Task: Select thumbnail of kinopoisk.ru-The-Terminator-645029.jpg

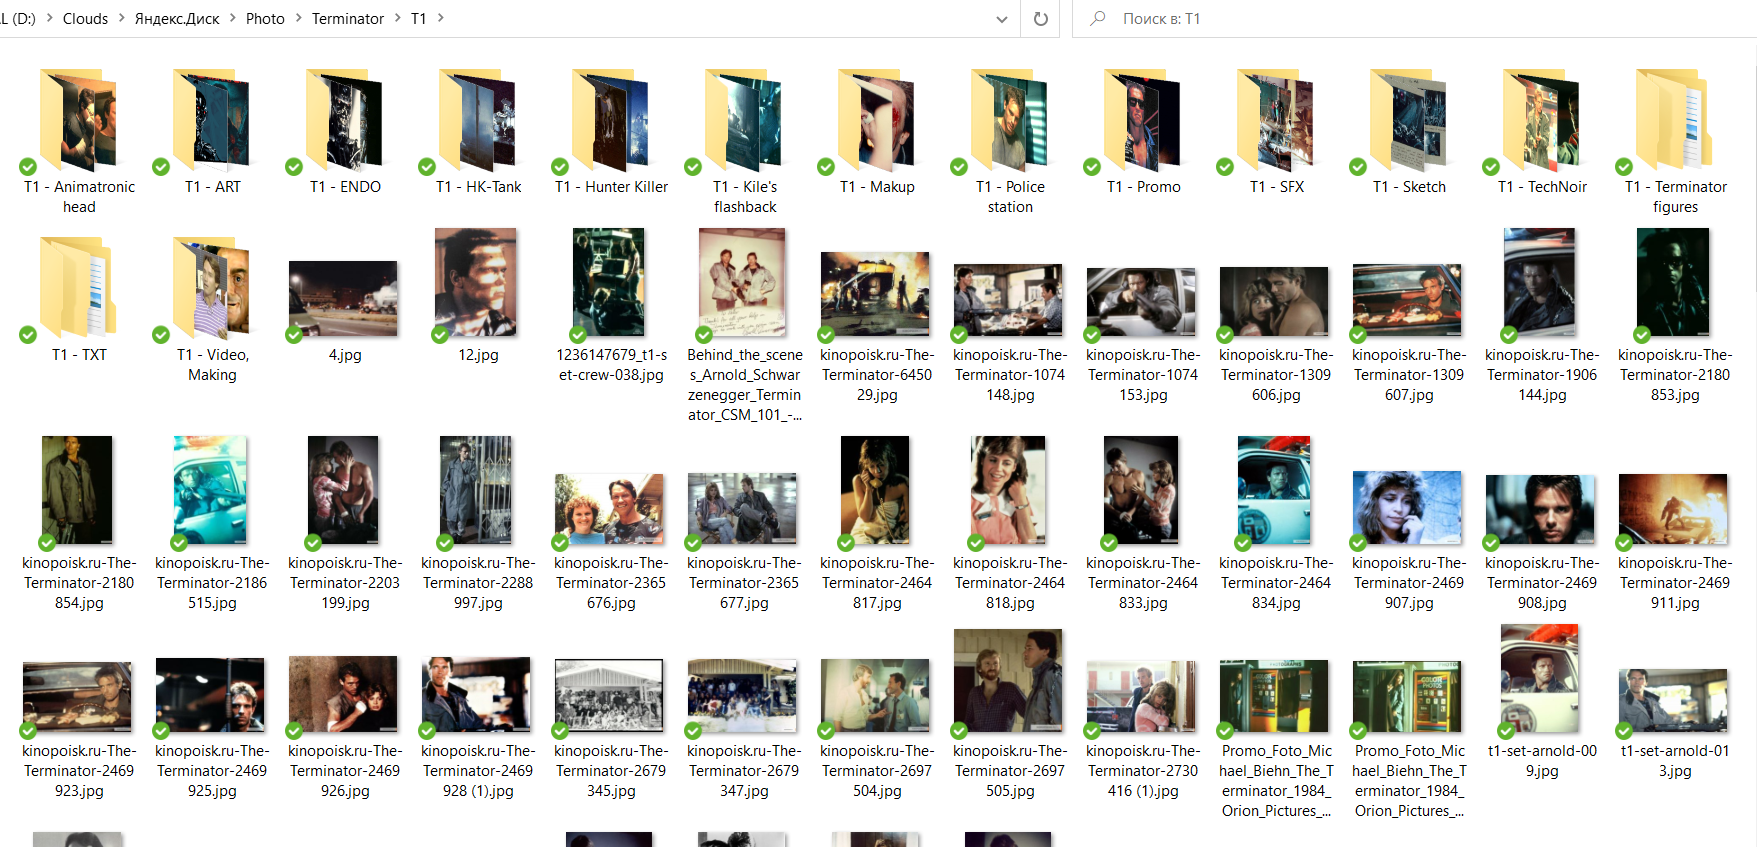Action: 875,294
